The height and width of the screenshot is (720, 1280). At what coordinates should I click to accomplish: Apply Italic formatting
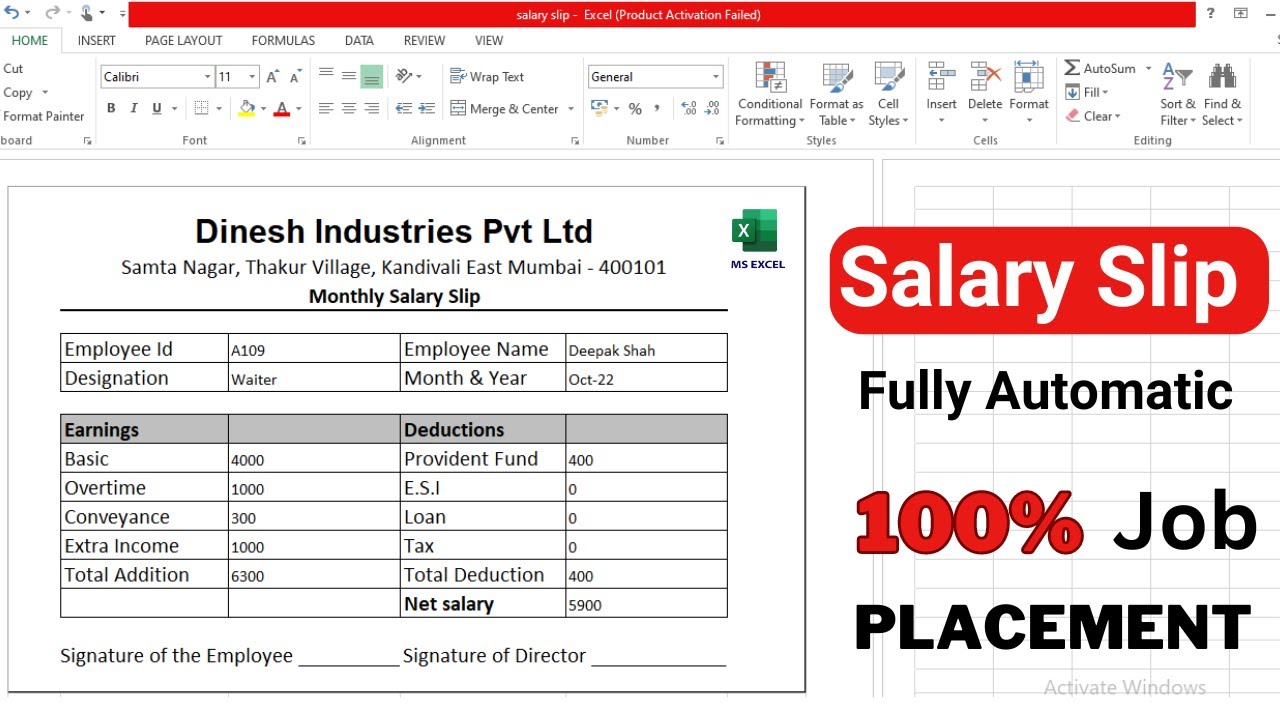(x=134, y=108)
